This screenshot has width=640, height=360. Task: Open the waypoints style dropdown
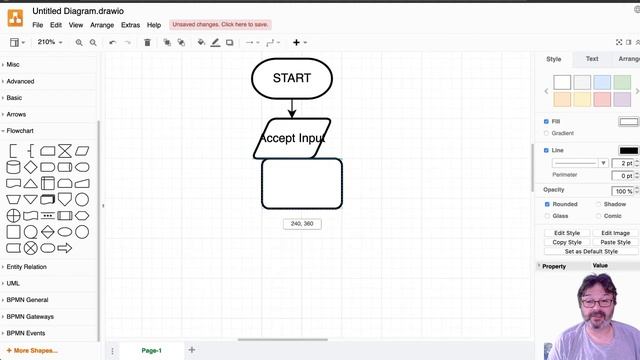pyautogui.click(x=273, y=42)
